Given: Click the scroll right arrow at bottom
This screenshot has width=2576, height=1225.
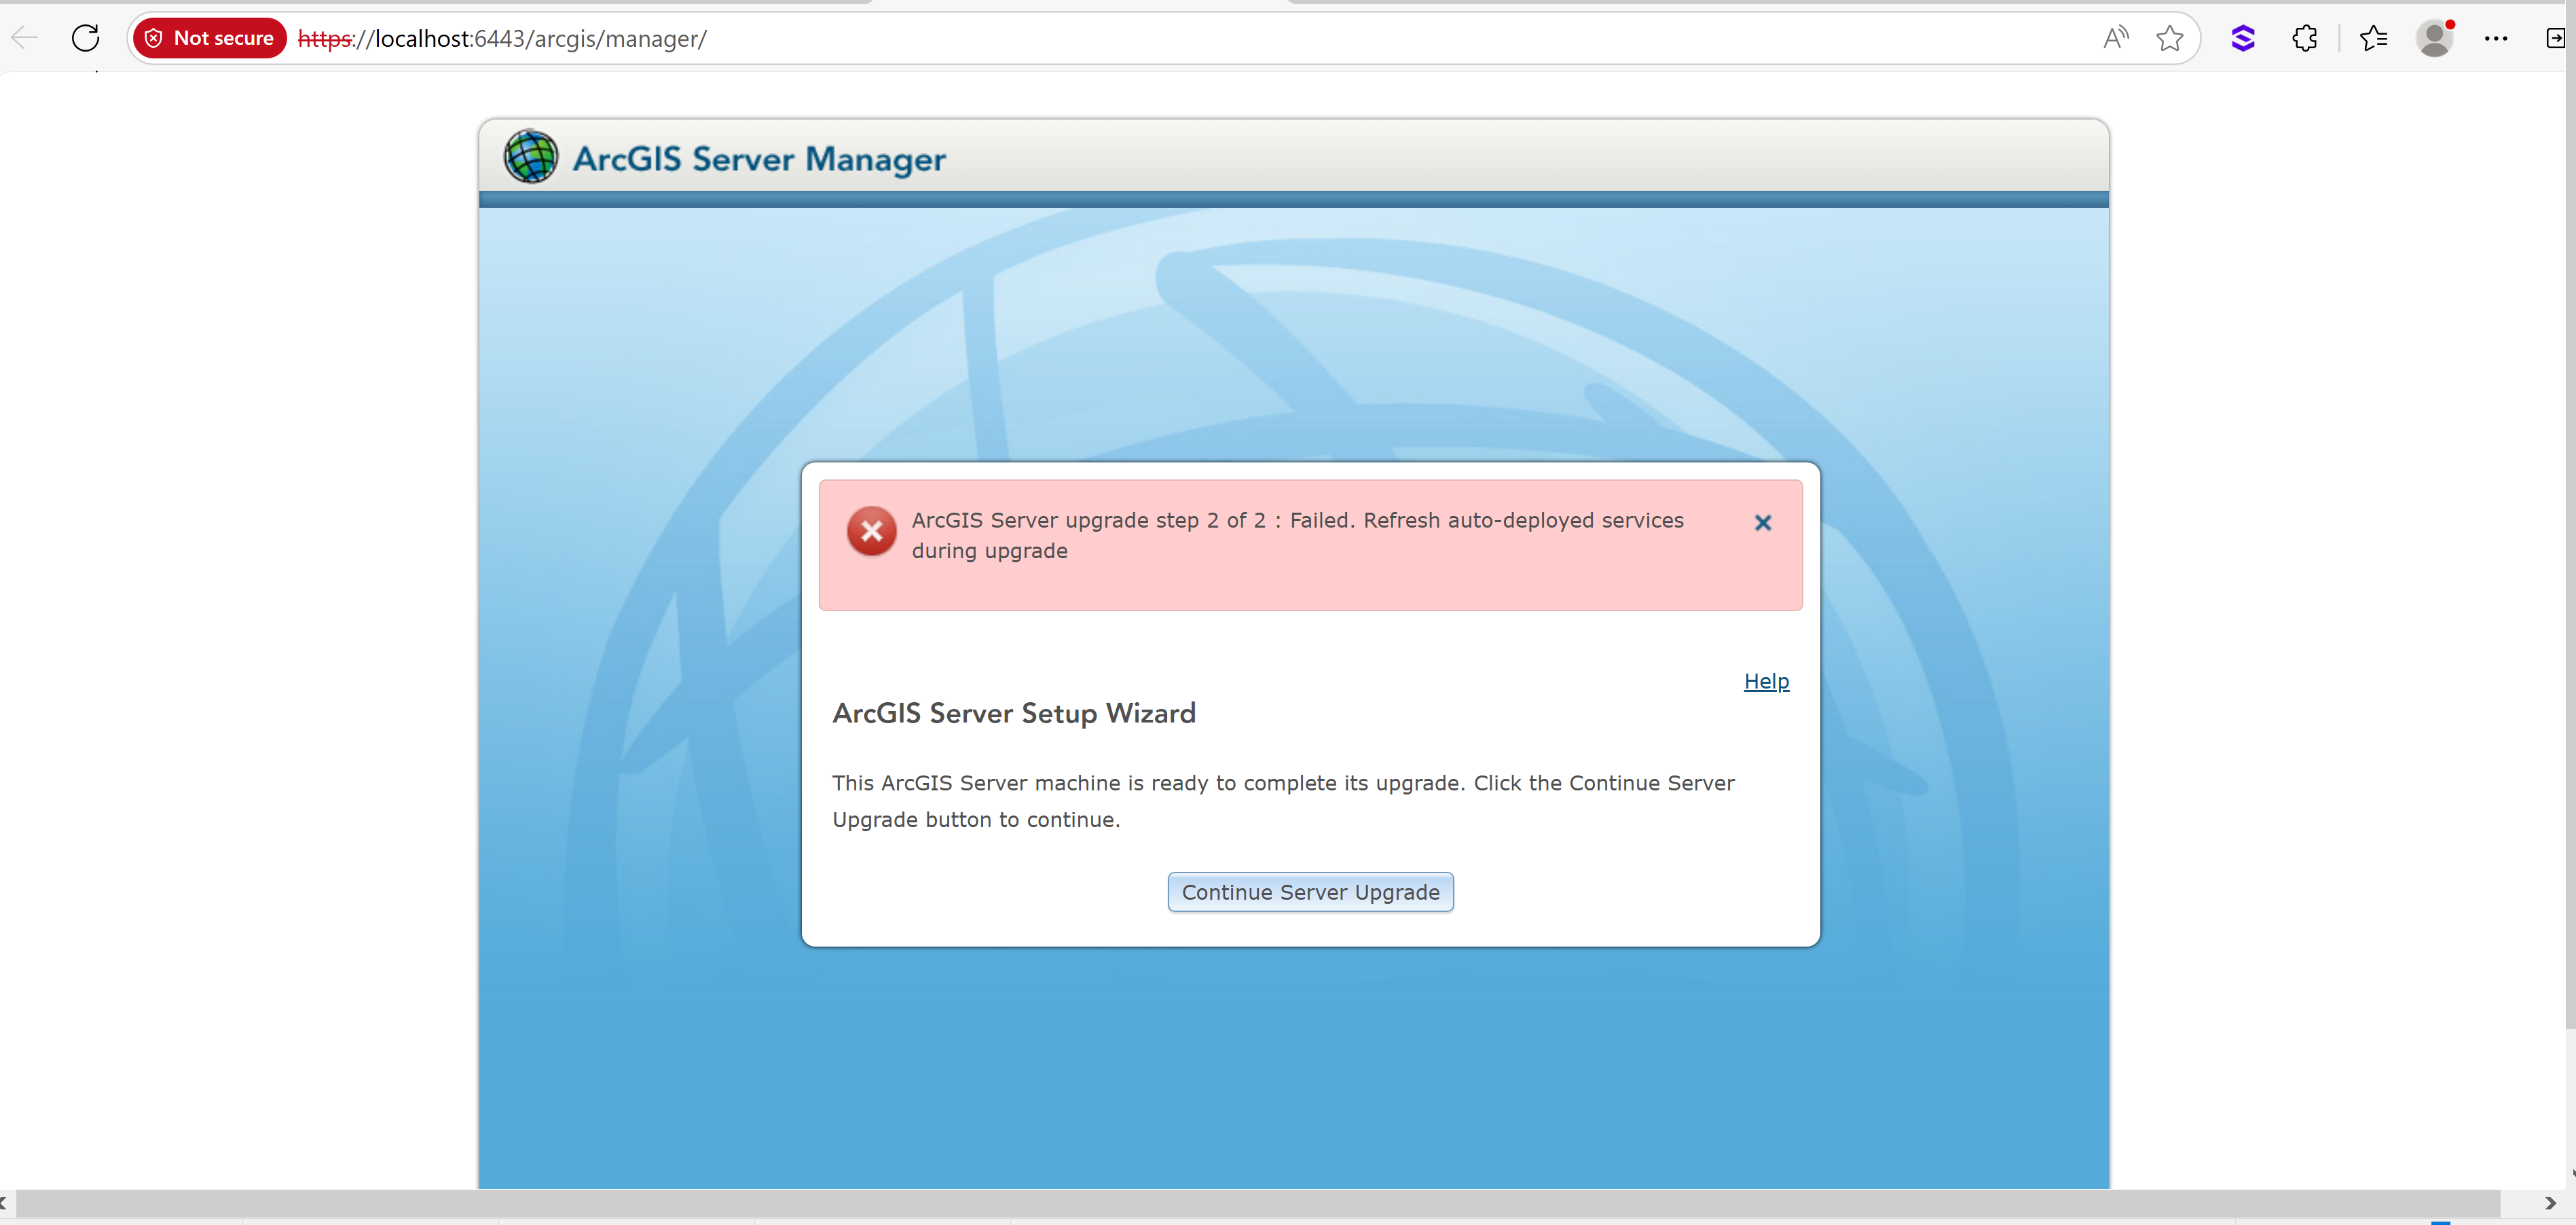Looking at the screenshot, I should pyautogui.click(x=2550, y=1203).
